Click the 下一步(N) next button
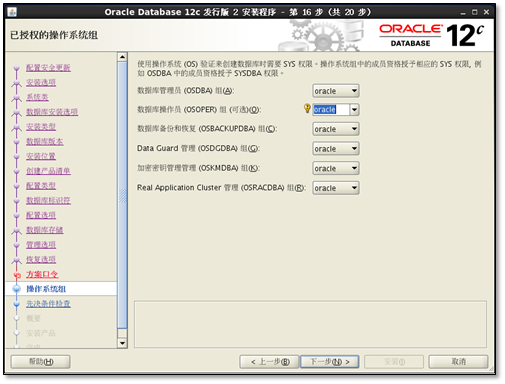The image size is (505, 384). coord(330,362)
